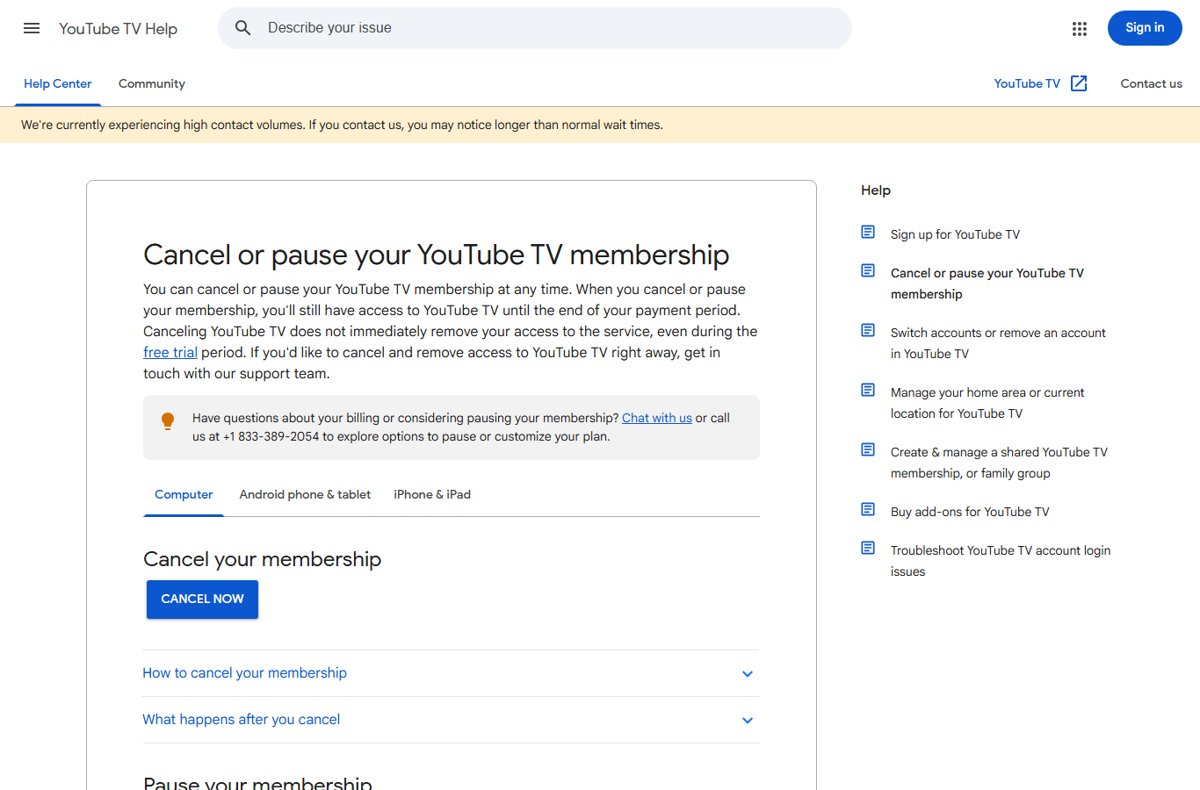Click the CANCEL NOW button
This screenshot has height=790, width=1200.
[202, 599]
